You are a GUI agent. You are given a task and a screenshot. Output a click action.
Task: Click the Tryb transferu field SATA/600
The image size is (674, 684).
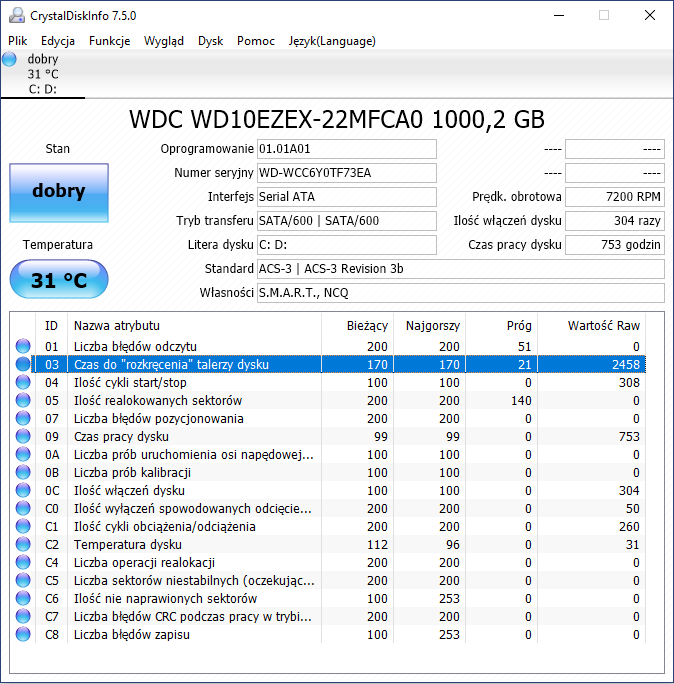pyautogui.click(x=347, y=221)
